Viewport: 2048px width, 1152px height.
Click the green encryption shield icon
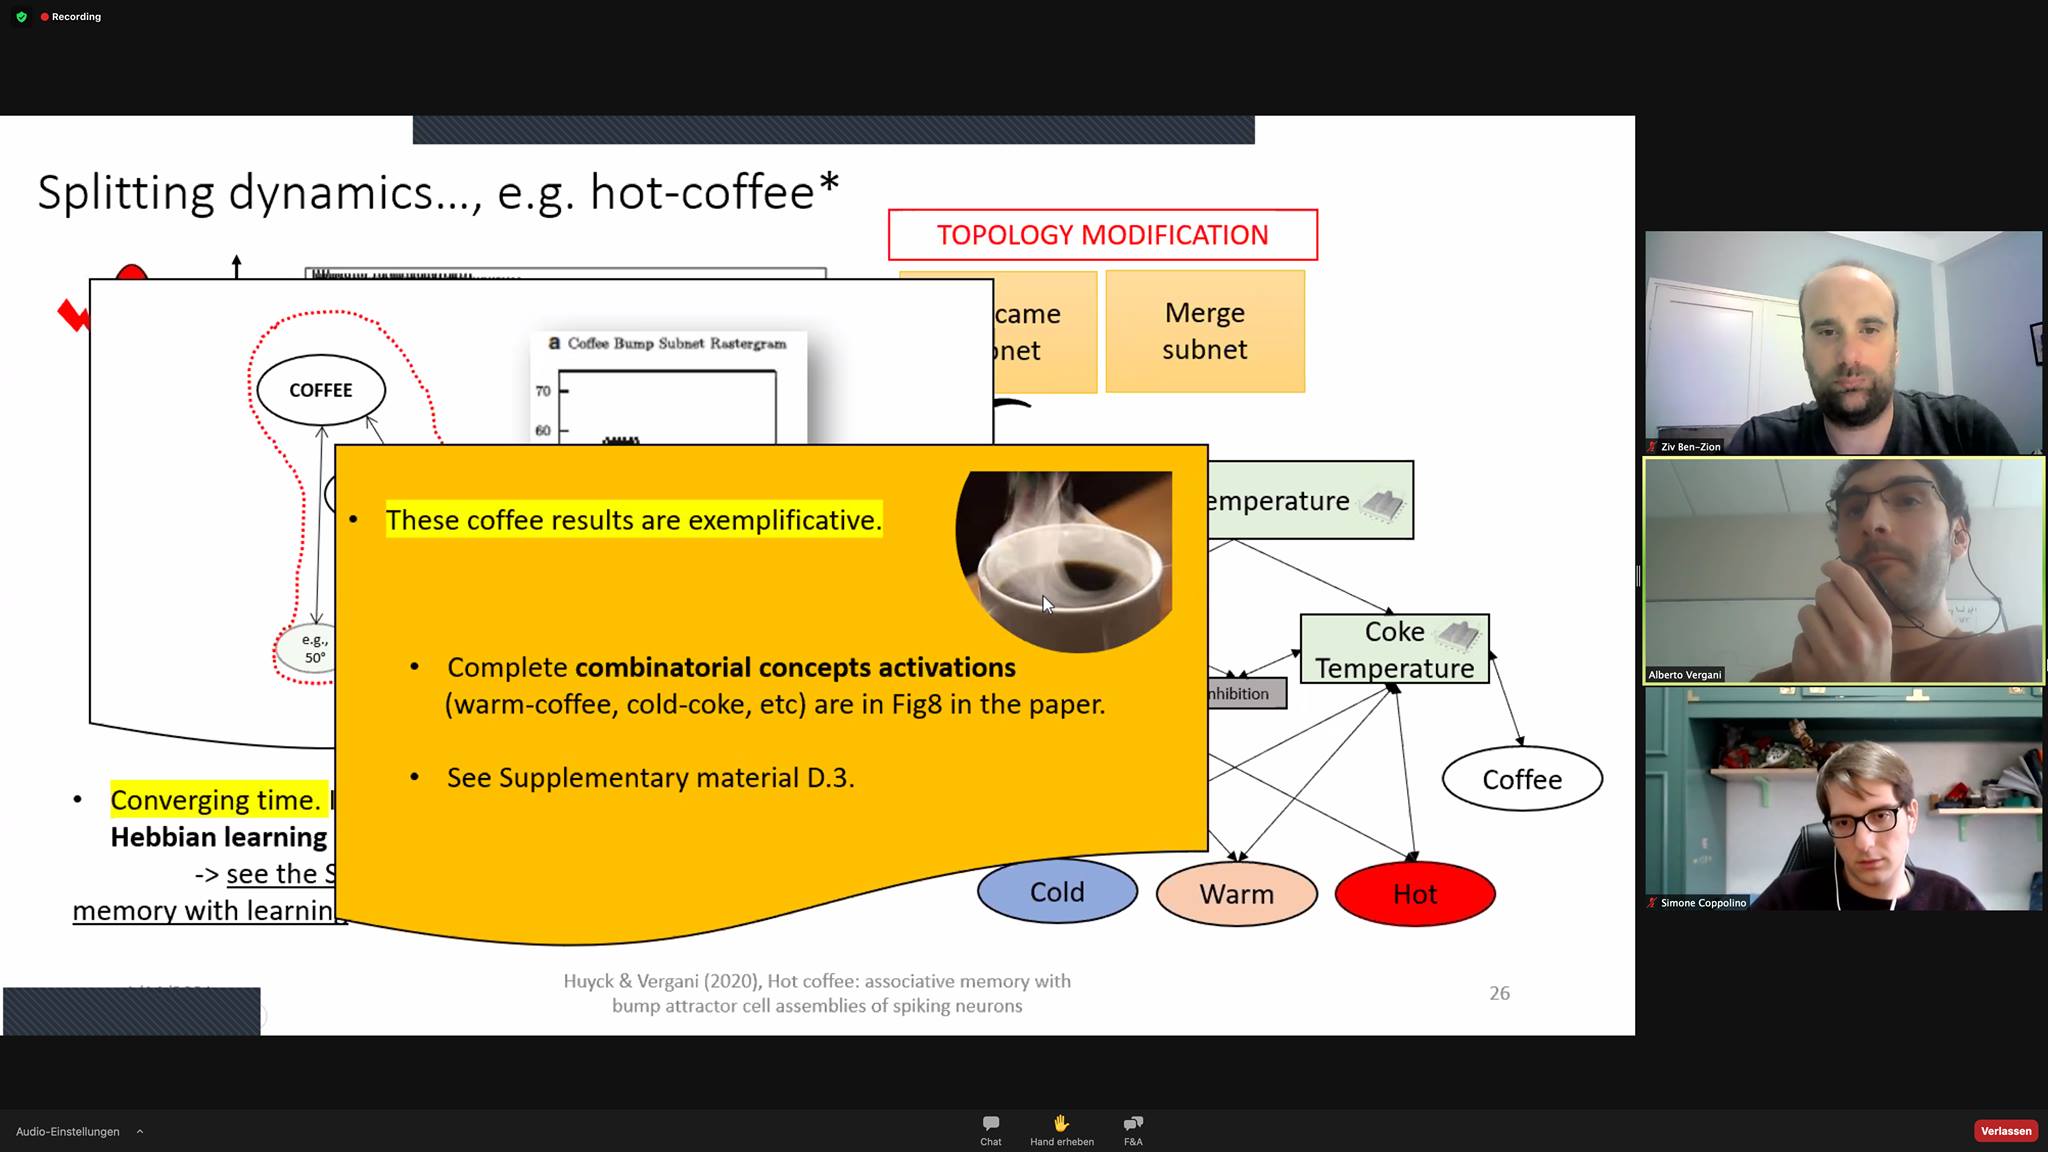pos(21,17)
